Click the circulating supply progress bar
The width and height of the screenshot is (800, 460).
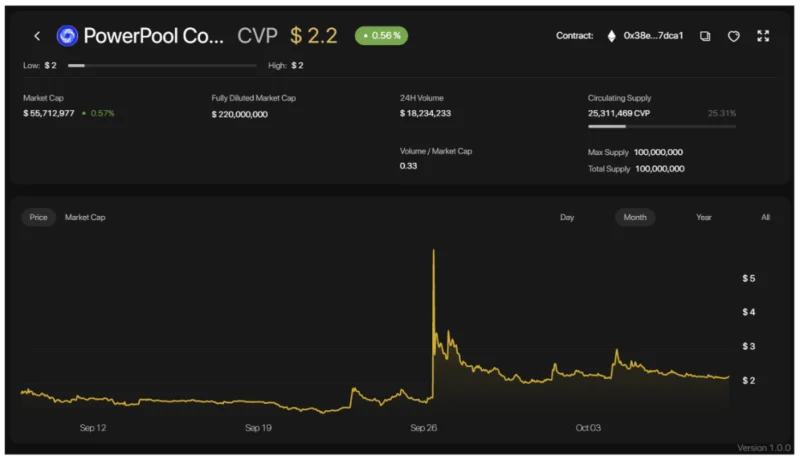662,126
